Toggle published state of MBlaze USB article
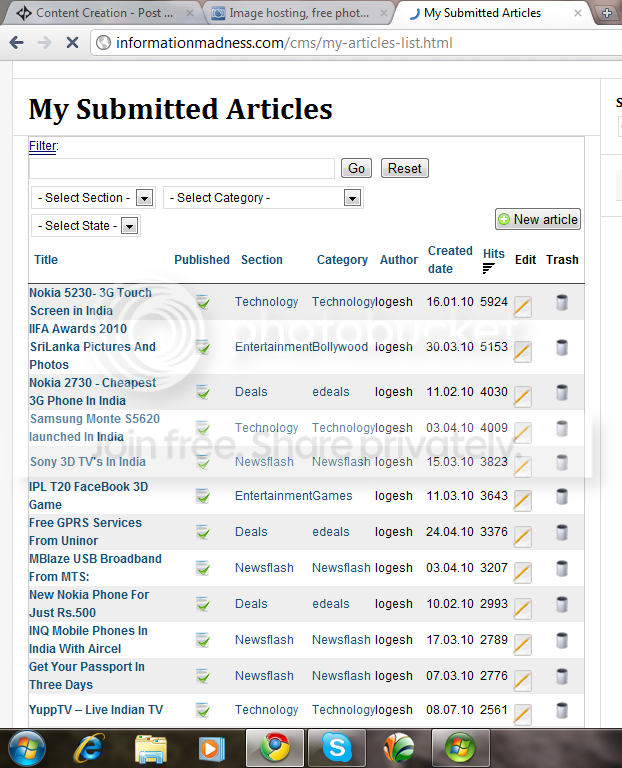This screenshot has height=768, width=622. (203, 568)
